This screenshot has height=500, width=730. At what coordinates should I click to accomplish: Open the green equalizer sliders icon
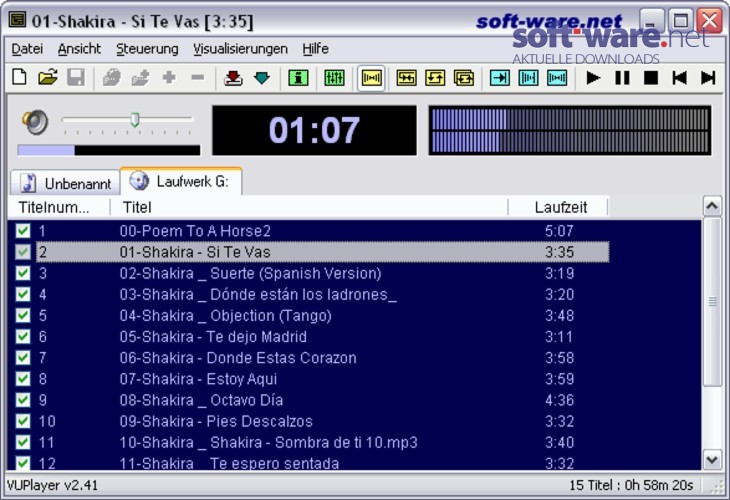pyautogui.click(x=334, y=77)
